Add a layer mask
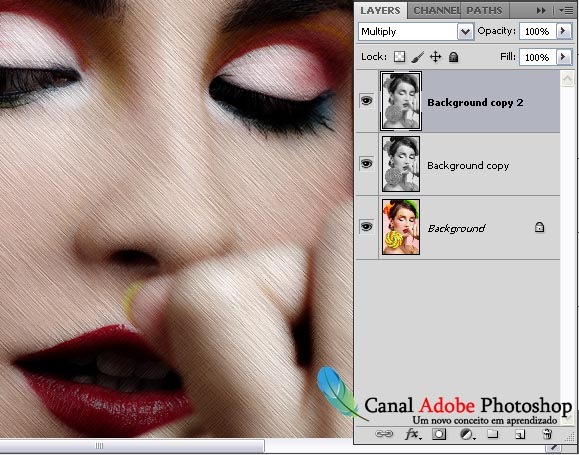 [x=439, y=434]
